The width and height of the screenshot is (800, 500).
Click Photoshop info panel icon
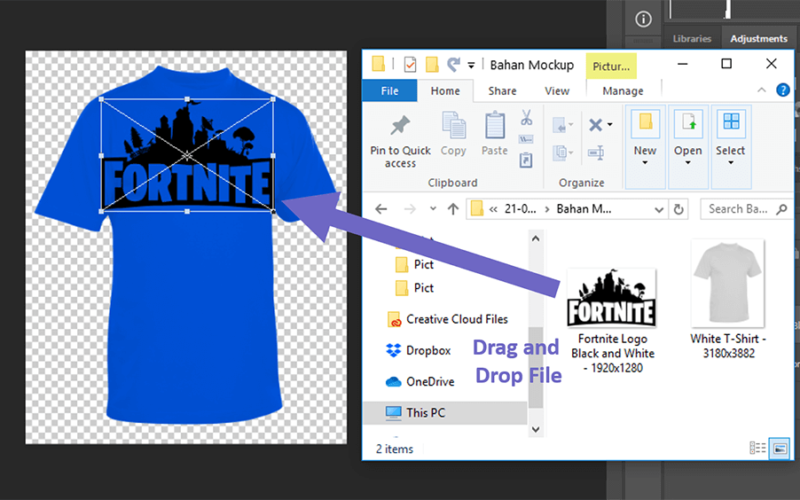[x=643, y=19]
